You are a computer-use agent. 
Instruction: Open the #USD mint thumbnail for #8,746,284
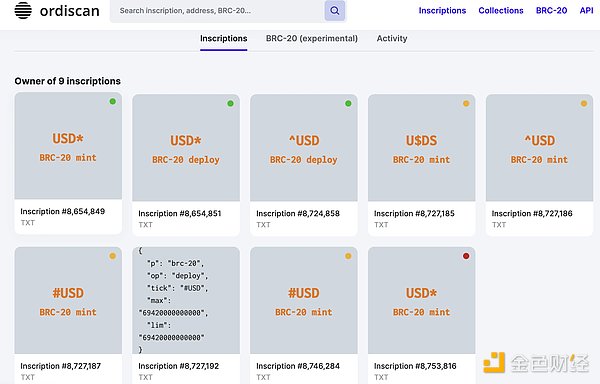click(304, 300)
